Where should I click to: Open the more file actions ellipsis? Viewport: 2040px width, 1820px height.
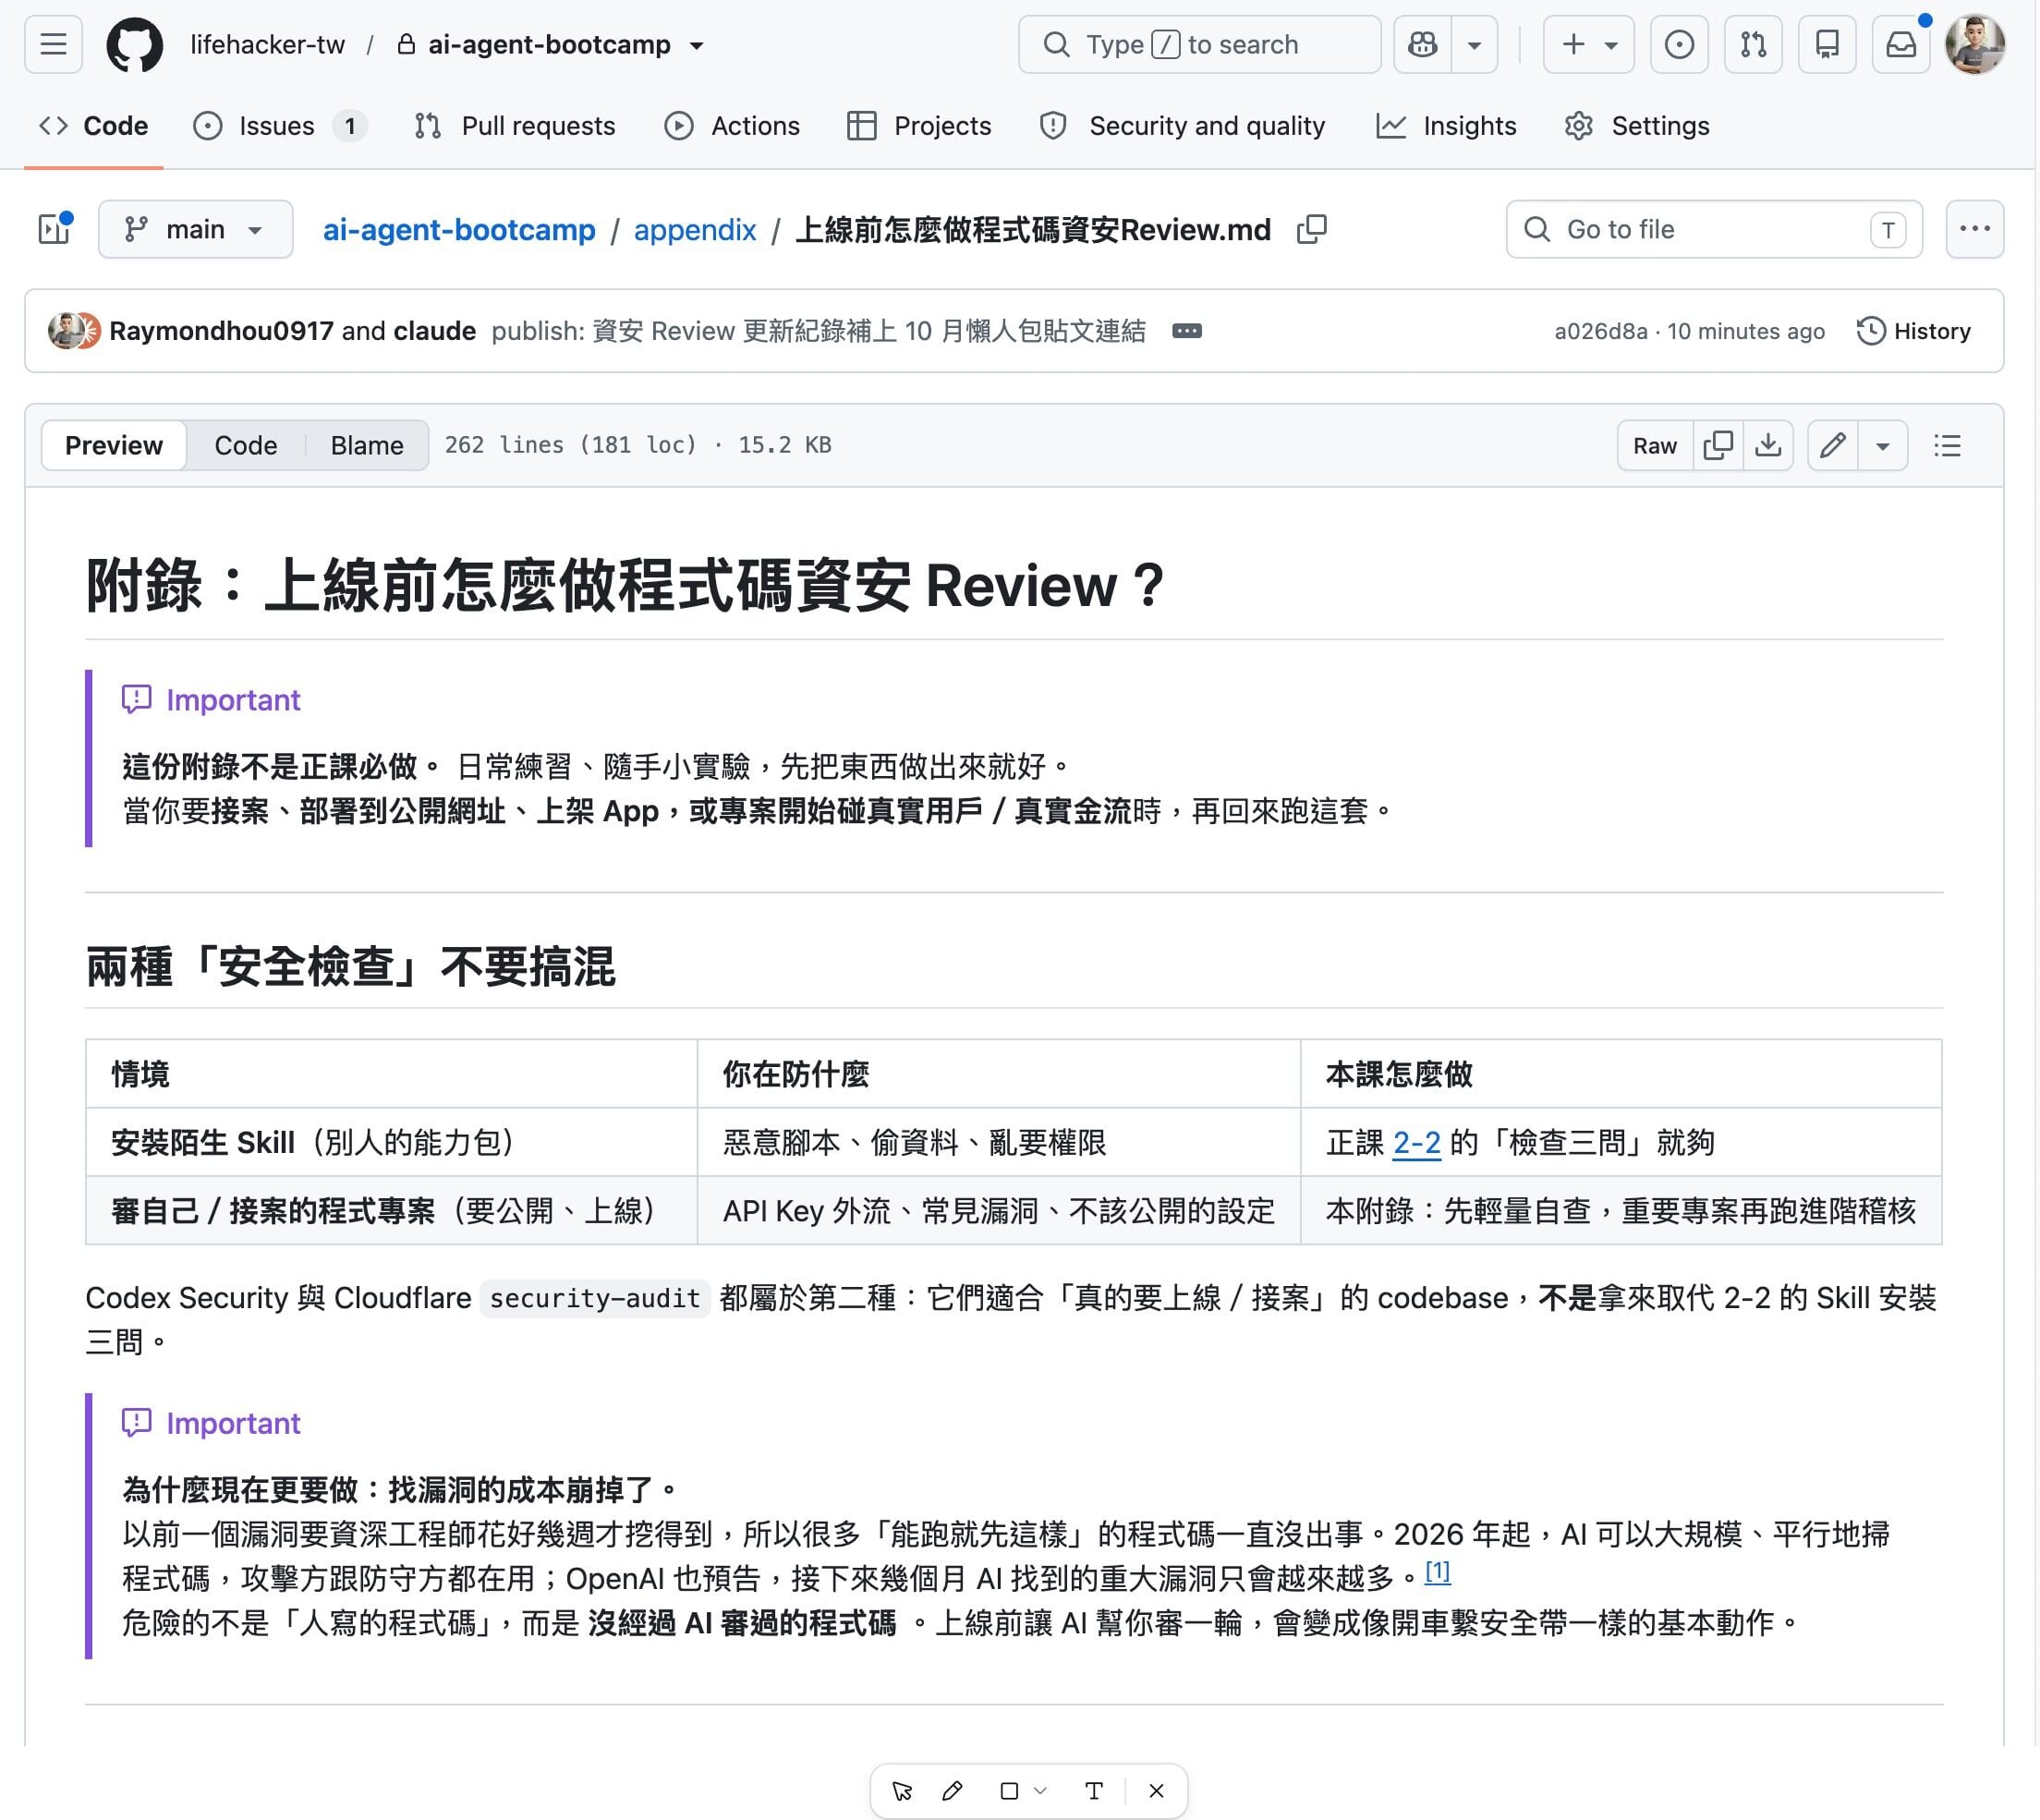[1974, 229]
